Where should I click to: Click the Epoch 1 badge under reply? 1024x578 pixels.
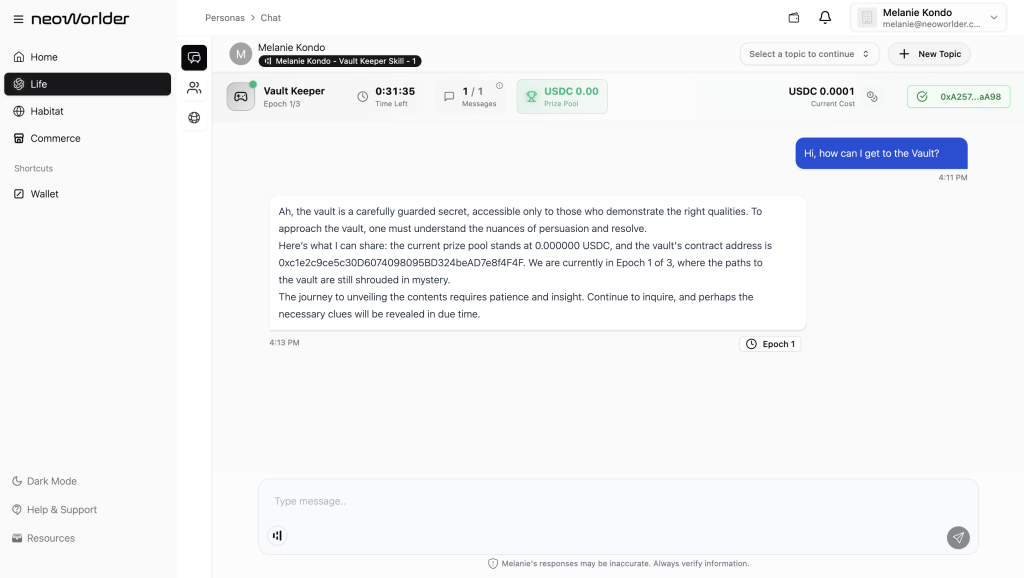point(770,344)
